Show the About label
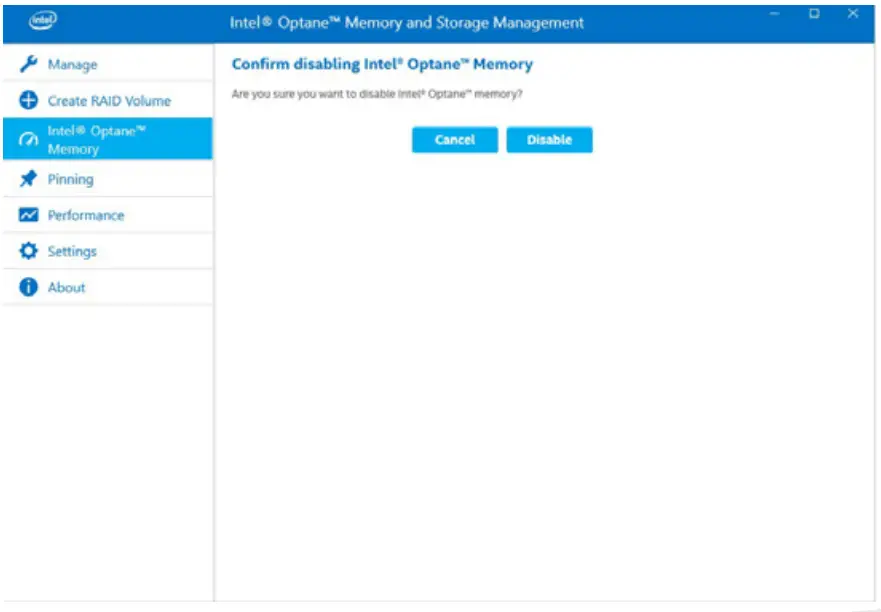 click(66, 287)
